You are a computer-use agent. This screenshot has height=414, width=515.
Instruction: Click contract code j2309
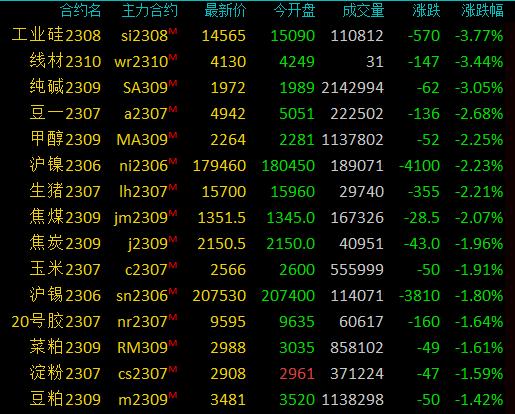tap(148, 244)
